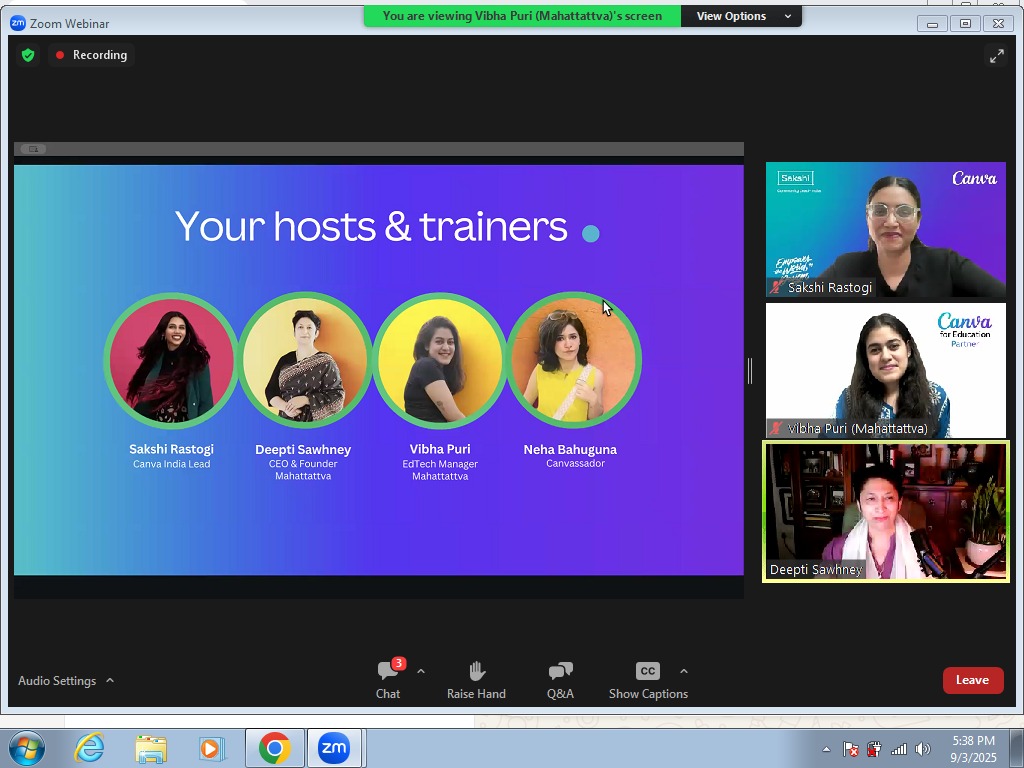Open the Windows Start menu
Image resolution: width=1024 pixels, height=768 pixels.
coord(27,748)
